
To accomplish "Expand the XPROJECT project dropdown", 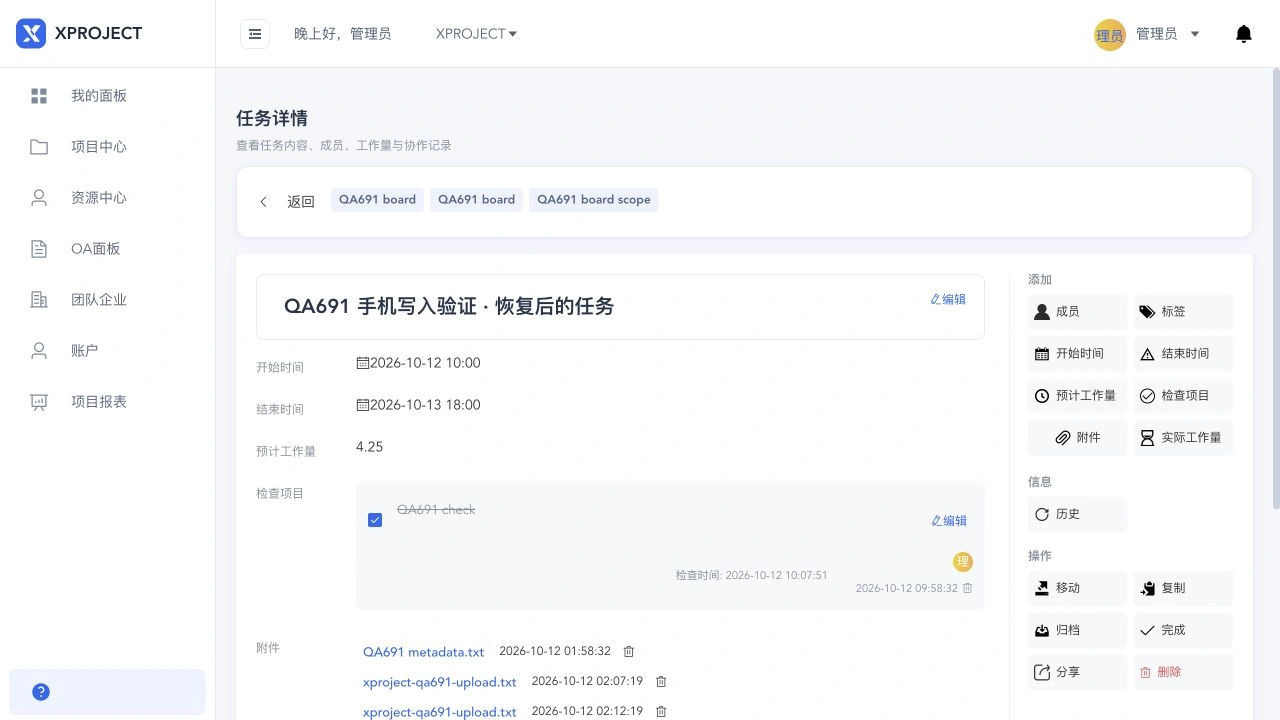I will coord(476,34).
